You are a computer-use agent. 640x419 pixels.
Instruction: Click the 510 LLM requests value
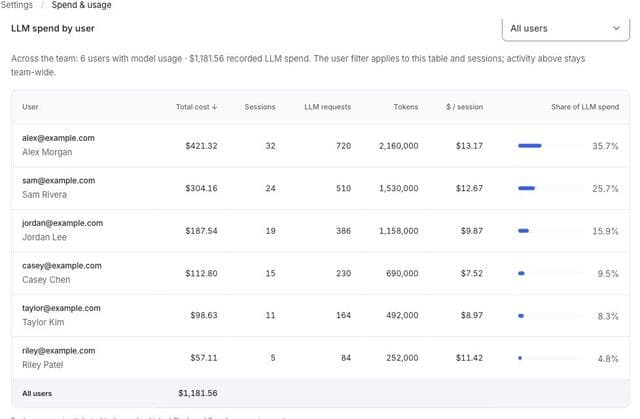343,188
